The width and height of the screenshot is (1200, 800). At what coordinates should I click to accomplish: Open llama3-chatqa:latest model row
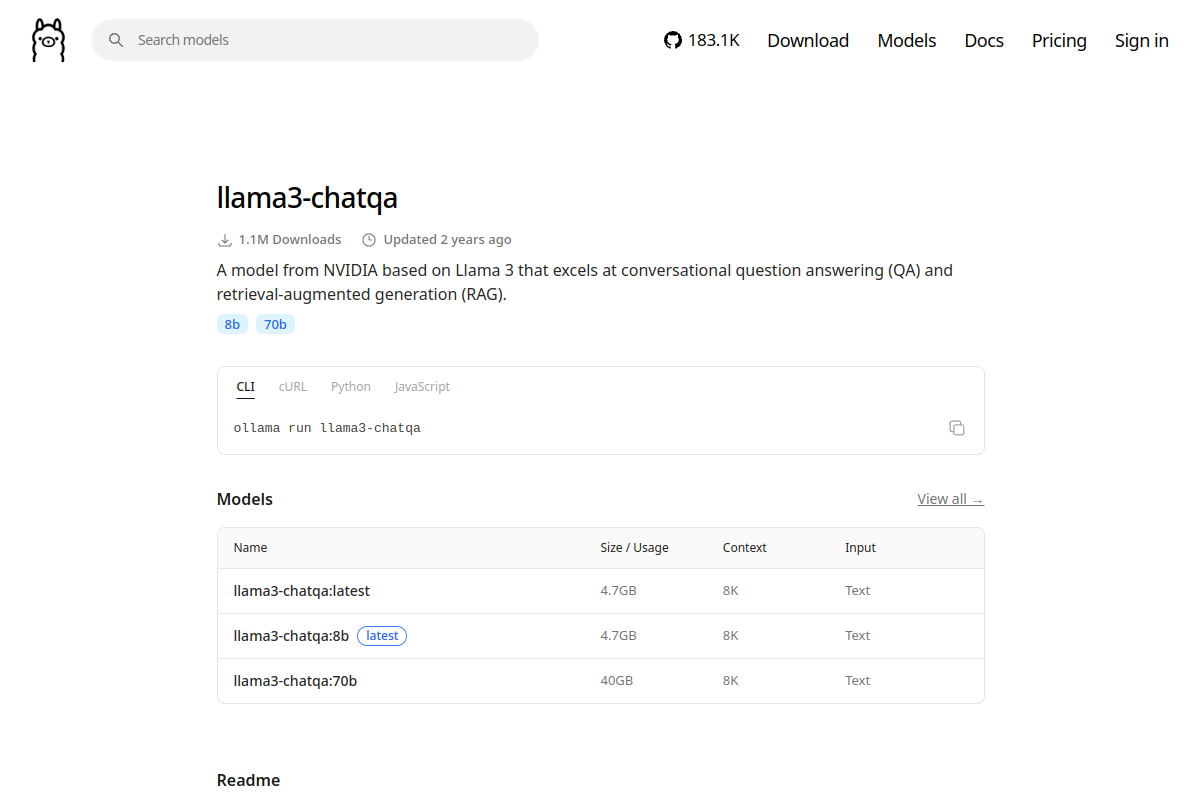(x=601, y=591)
